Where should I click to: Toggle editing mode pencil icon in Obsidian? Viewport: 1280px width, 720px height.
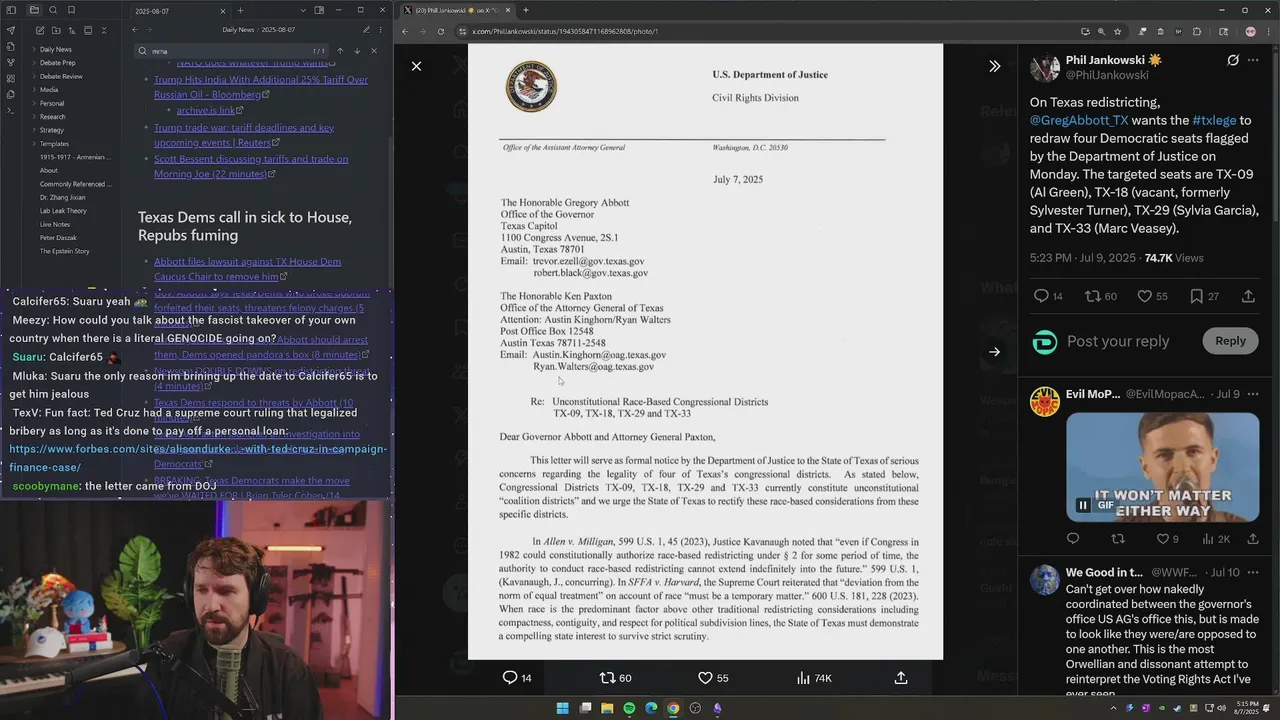(x=366, y=30)
